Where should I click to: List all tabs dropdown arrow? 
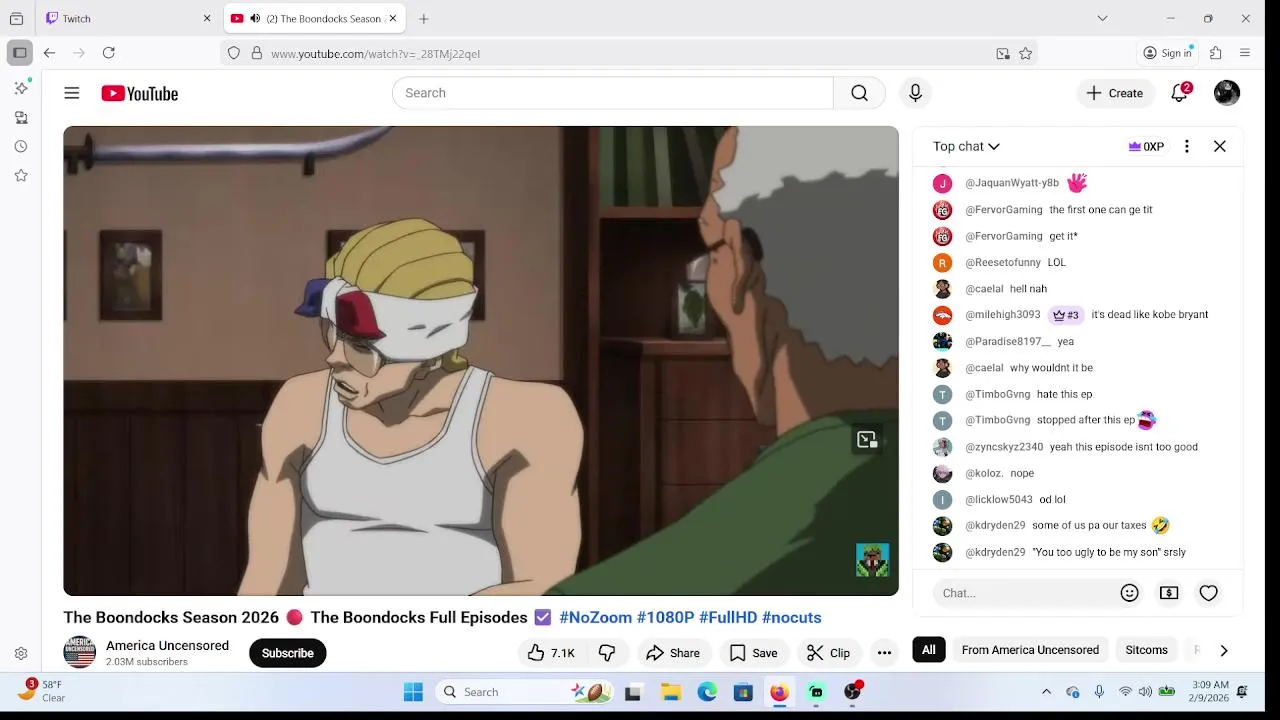(1102, 18)
